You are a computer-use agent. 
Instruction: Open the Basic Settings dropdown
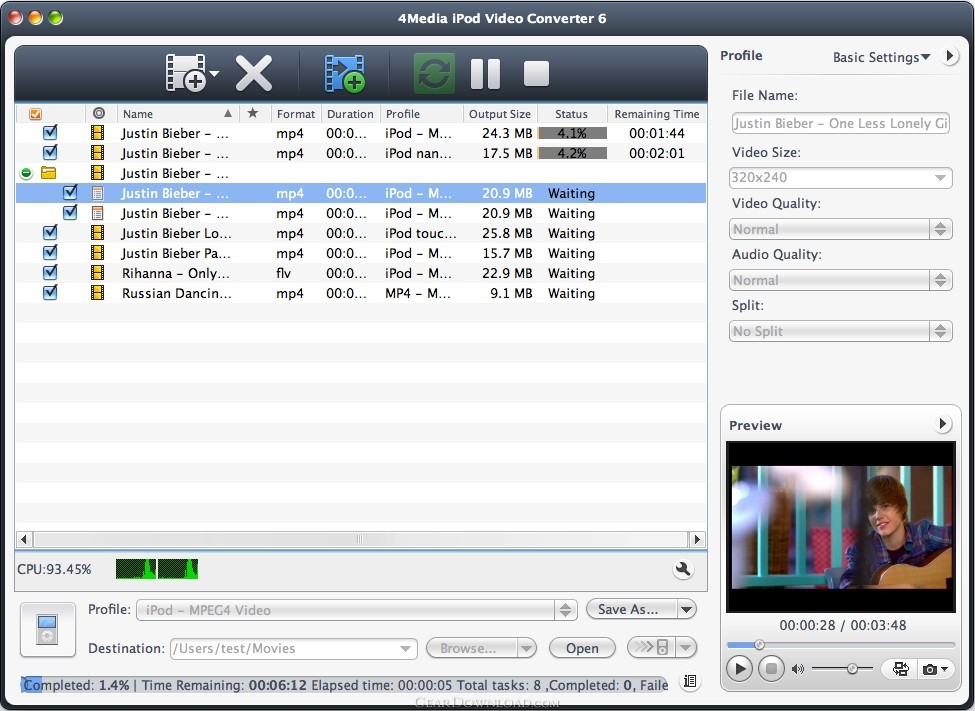(x=881, y=57)
